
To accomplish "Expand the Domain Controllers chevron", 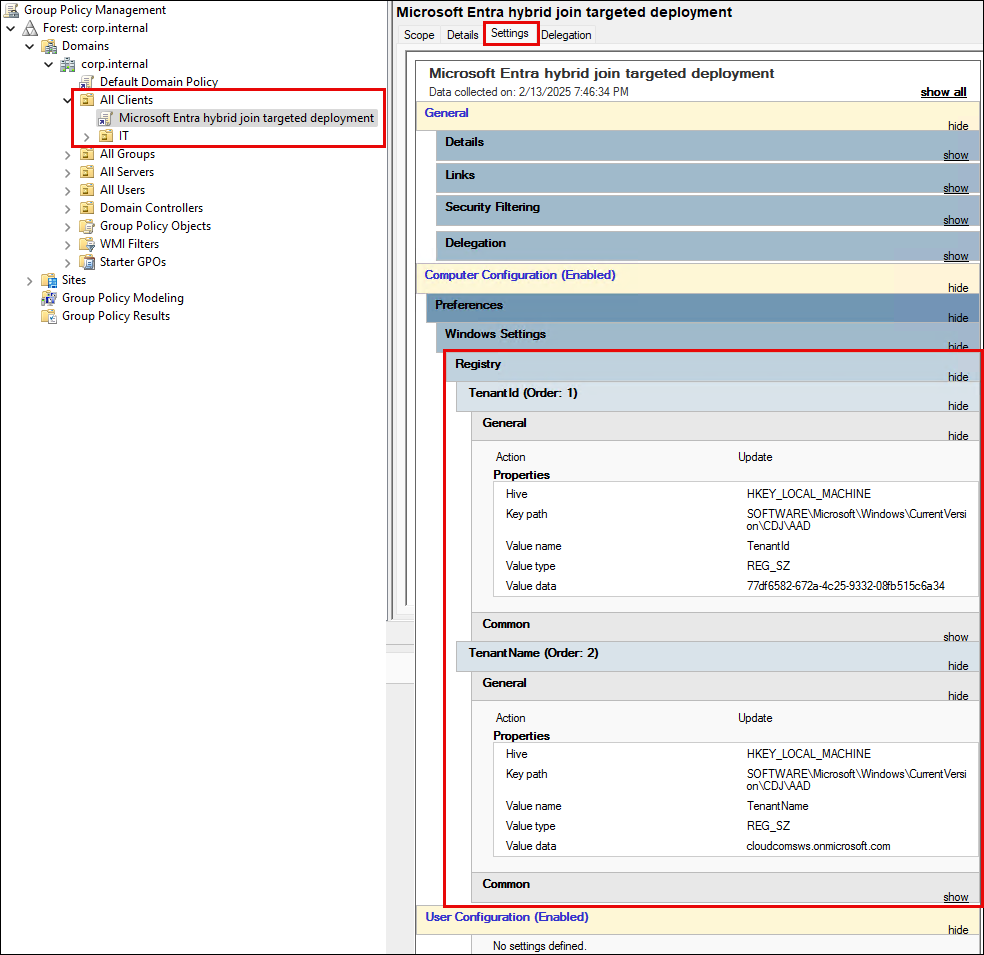I will (68, 209).
